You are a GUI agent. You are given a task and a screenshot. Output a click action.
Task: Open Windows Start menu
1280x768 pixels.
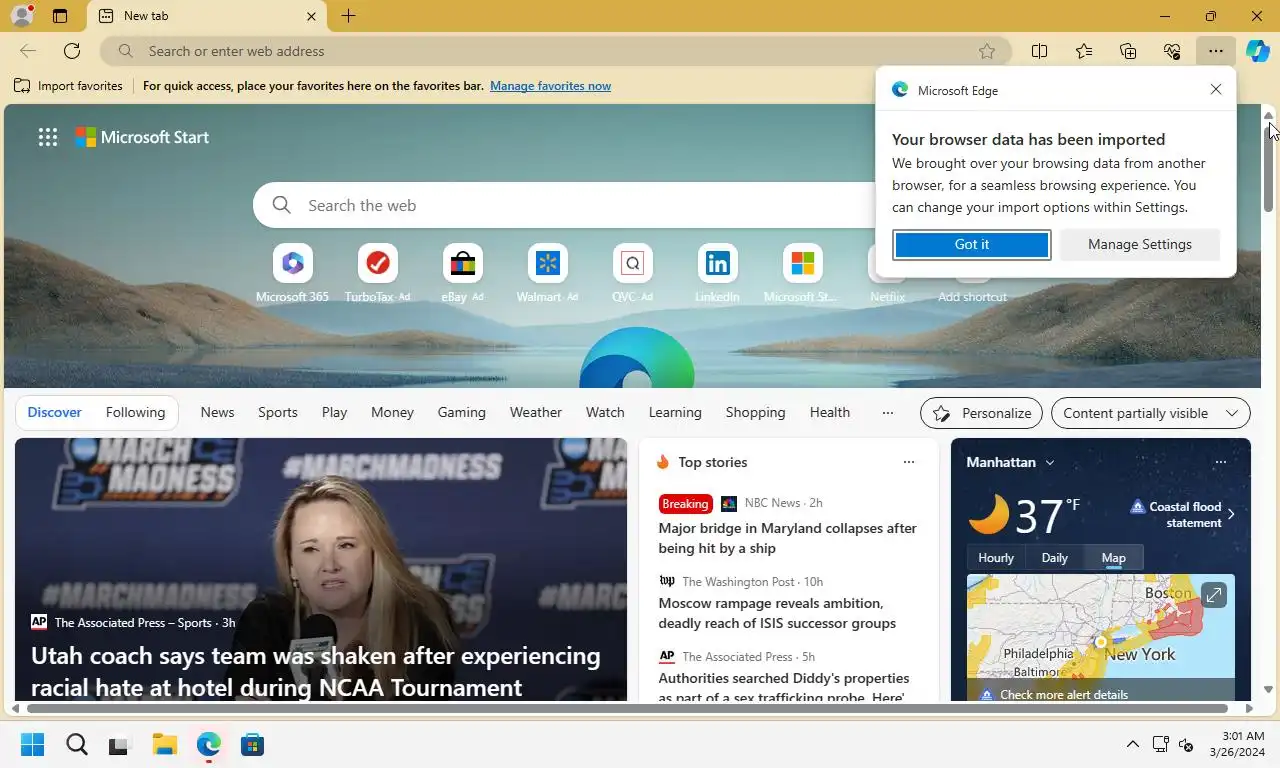point(33,744)
